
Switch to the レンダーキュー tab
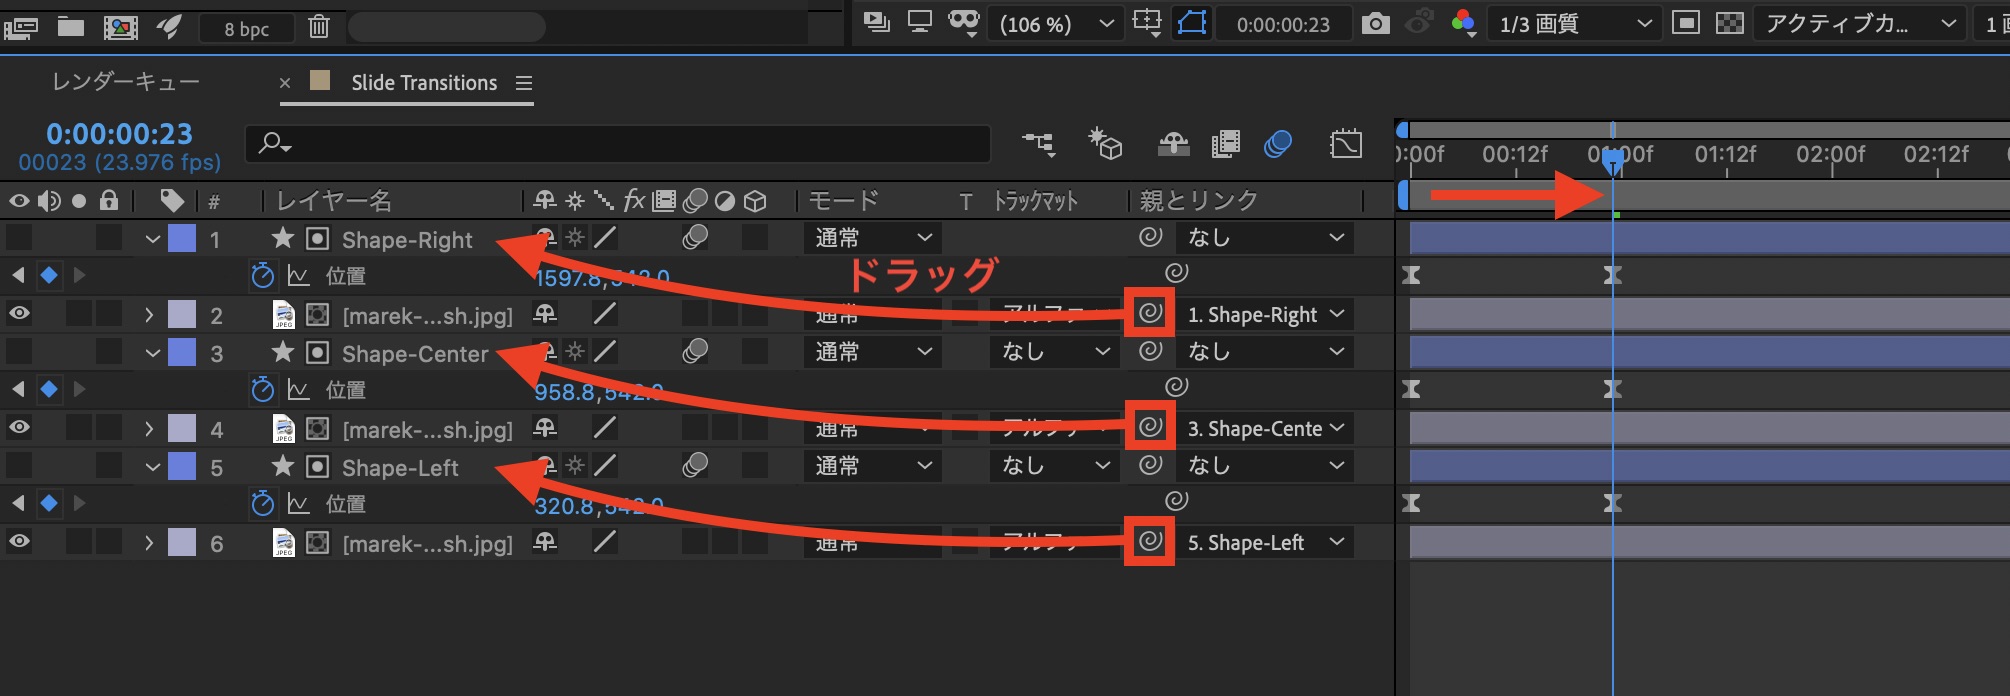(x=126, y=82)
